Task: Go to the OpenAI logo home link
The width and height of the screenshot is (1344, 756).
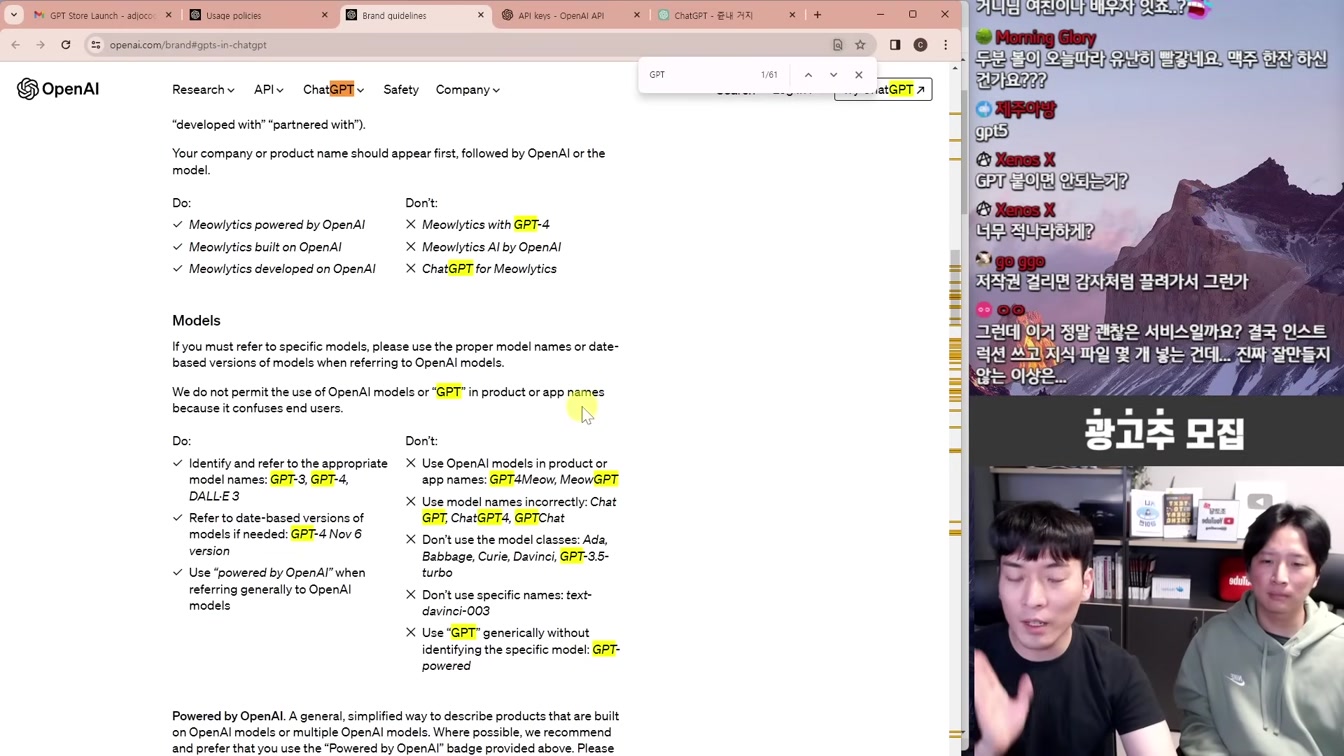Action: pyautogui.click(x=58, y=89)
